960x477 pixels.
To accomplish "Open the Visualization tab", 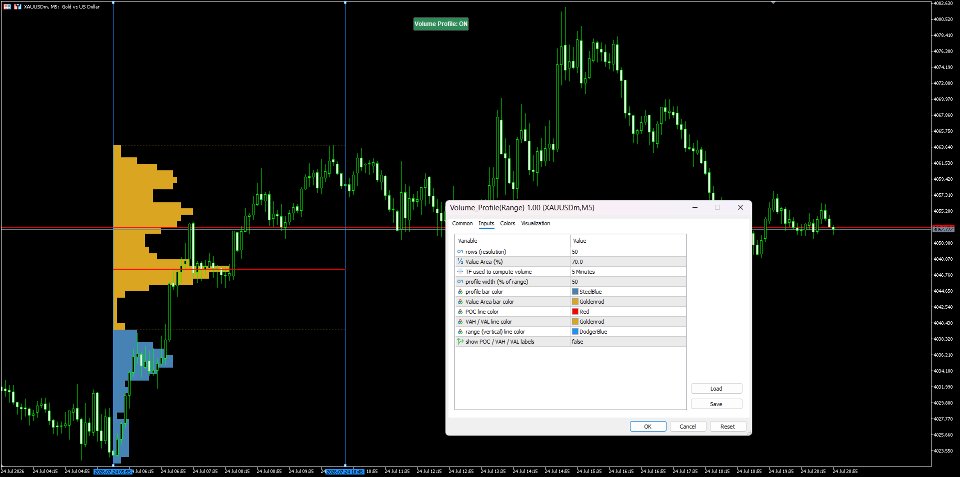I will [535, 223].
